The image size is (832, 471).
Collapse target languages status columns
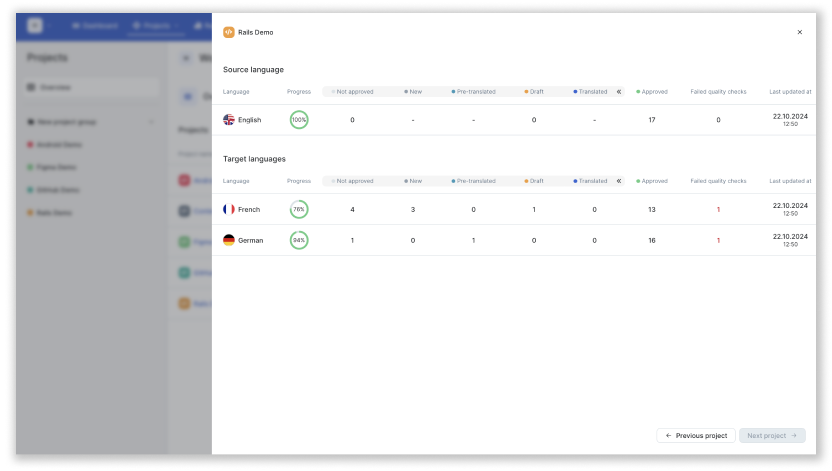[619, 181]
